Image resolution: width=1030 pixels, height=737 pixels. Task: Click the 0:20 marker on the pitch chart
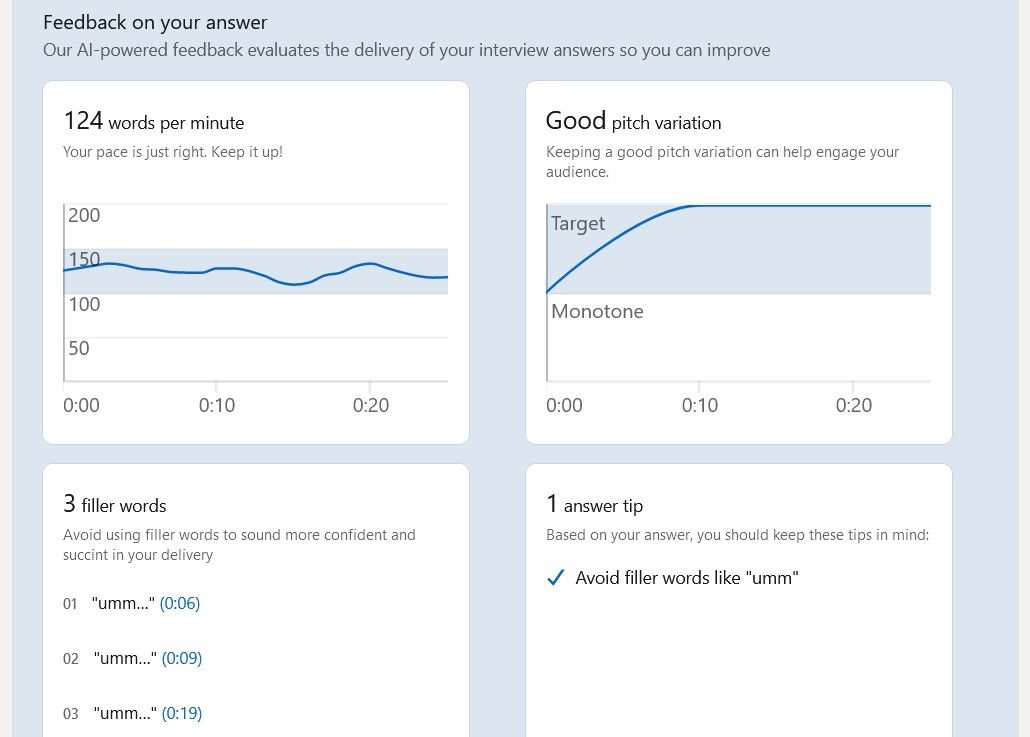[x=853, y=405]
